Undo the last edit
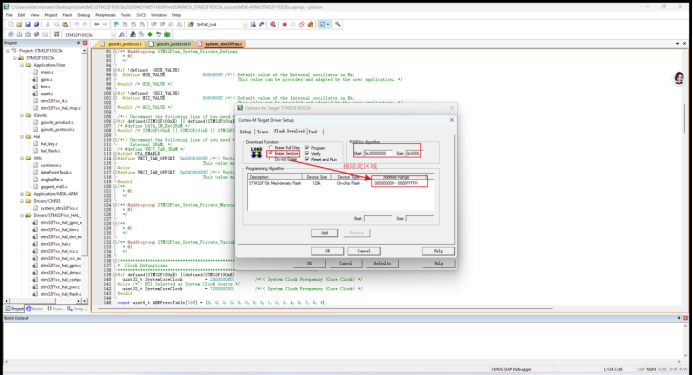This screenshot has height=375, width=693. (x=76, y=24)
